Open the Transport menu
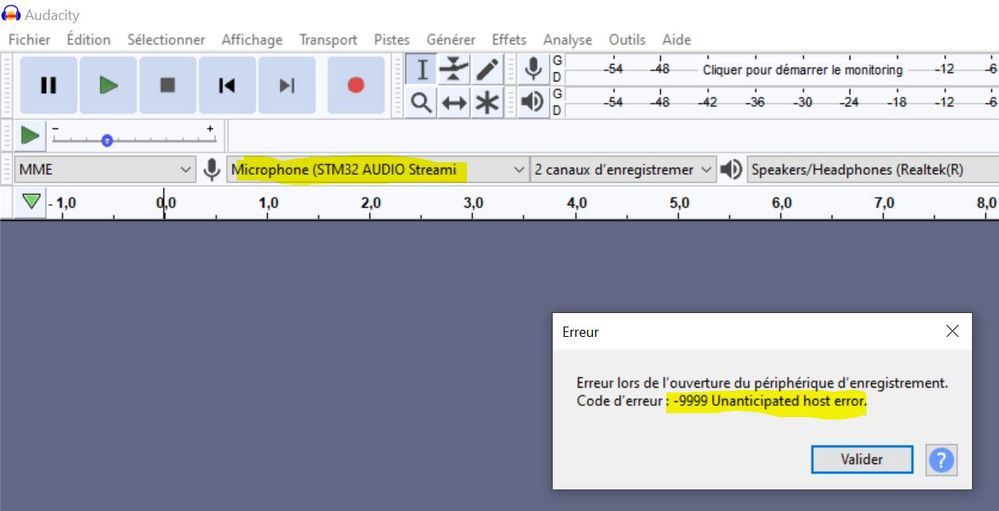This screenshot has width=999, height=511. pyautogui.click(x=328, y=40)
